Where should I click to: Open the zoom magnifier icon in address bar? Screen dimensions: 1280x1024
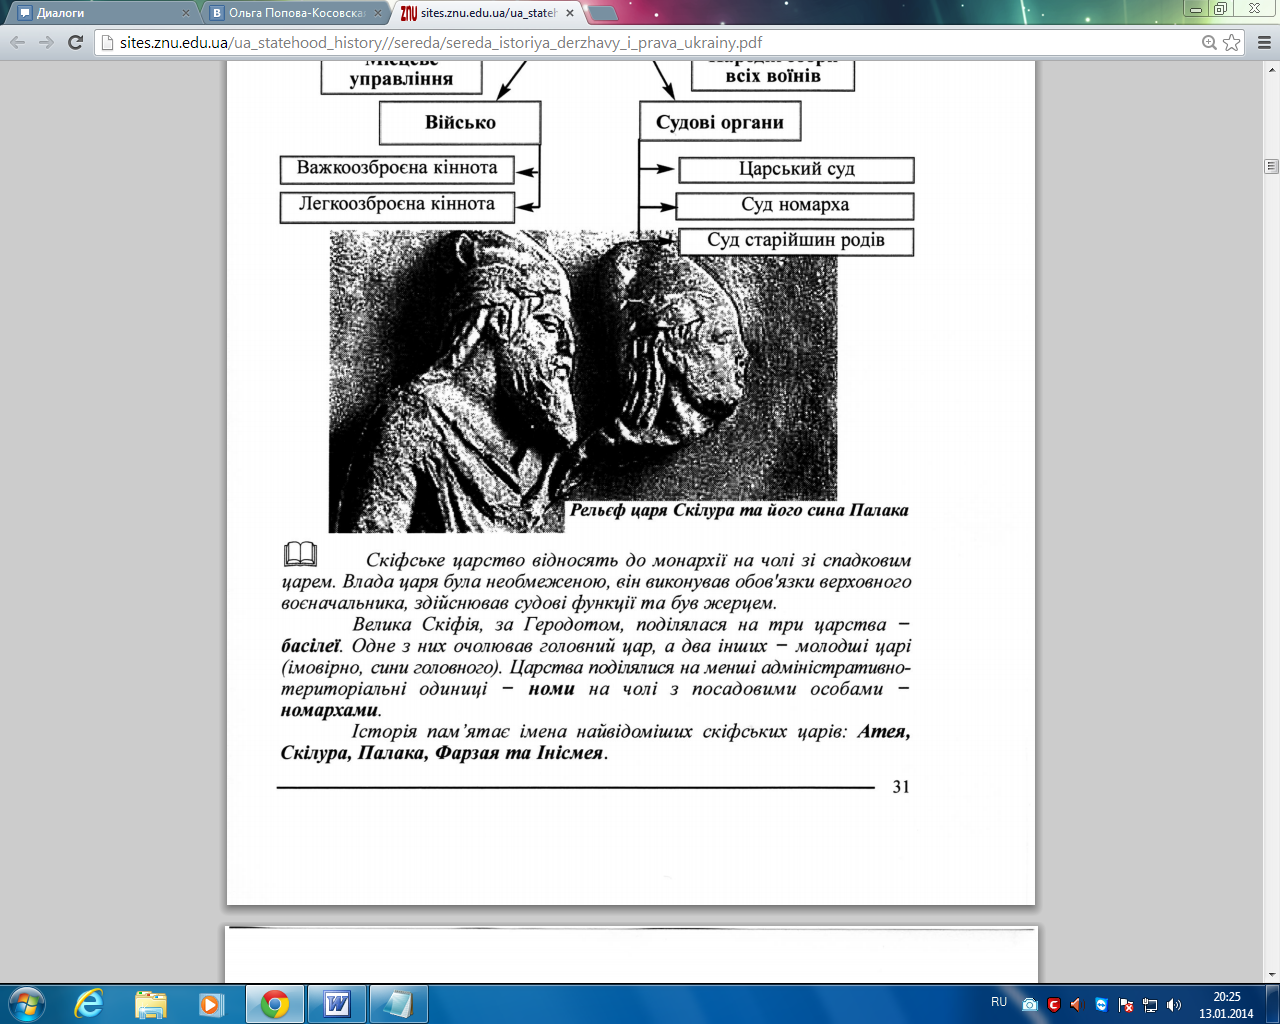tap(1209, 42)
